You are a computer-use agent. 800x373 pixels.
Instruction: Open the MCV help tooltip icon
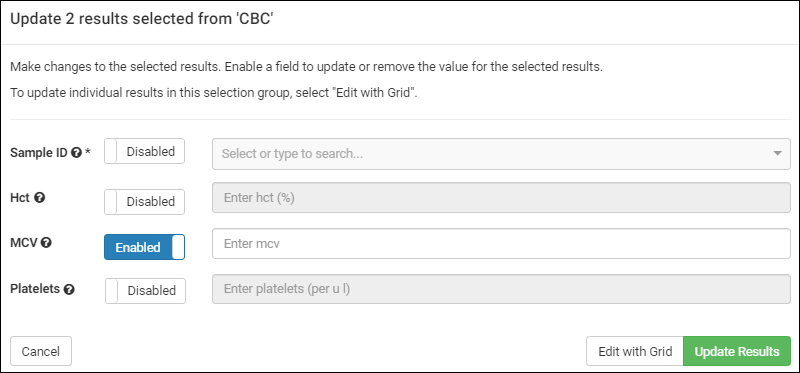tap(46, 243)
